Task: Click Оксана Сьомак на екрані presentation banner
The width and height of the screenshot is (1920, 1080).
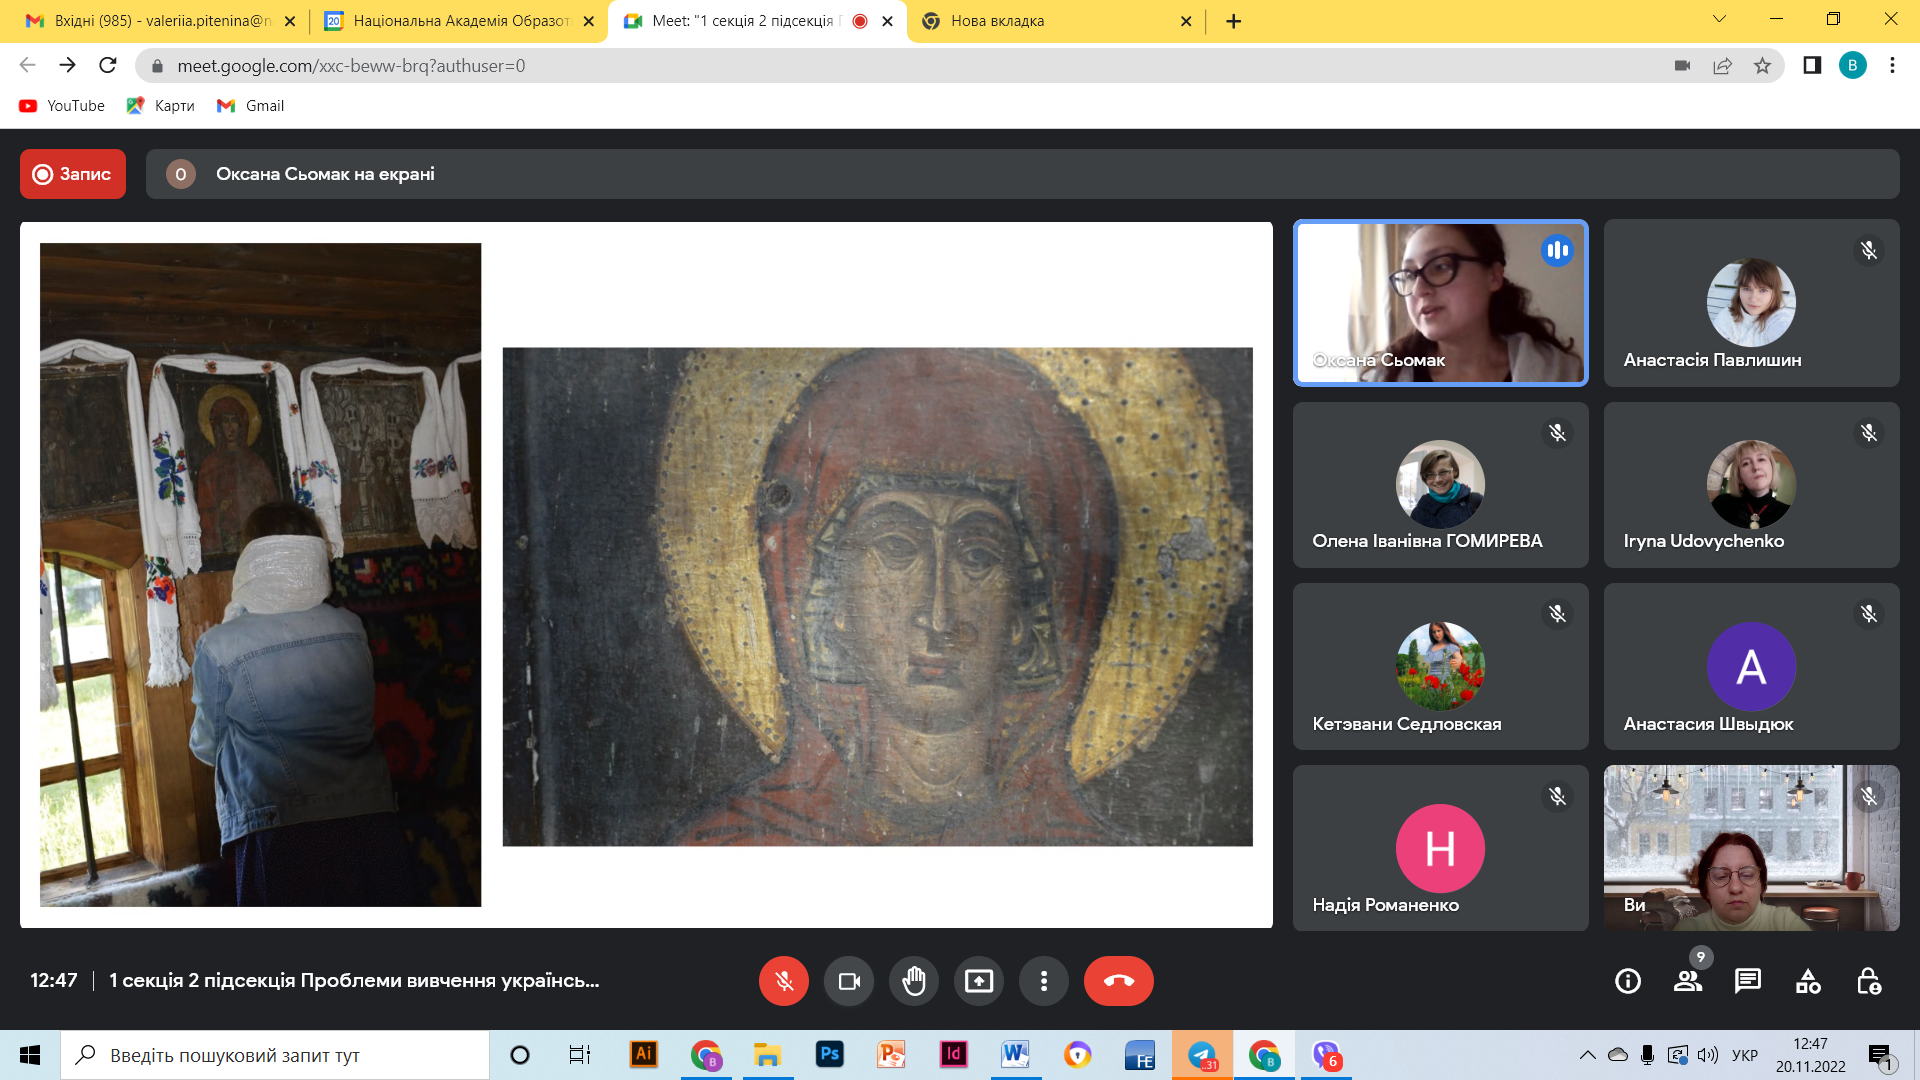Action: pos(1023,174)
